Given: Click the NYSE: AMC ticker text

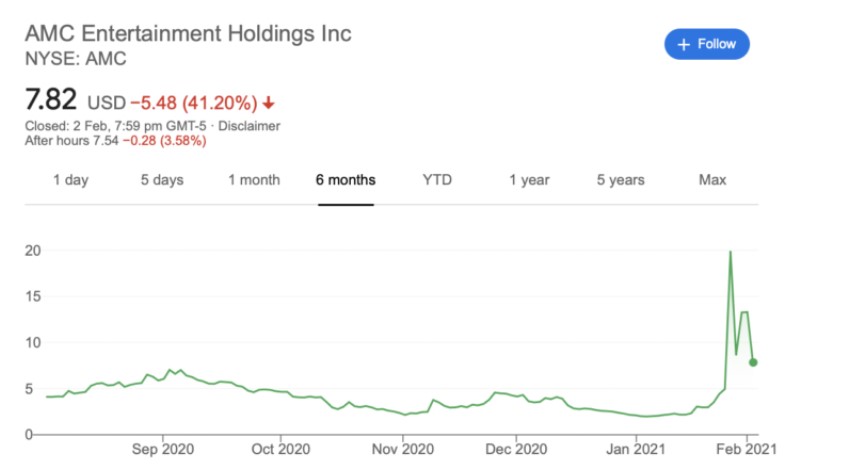Looking at the screenshot, I should [x=76, y=58].
